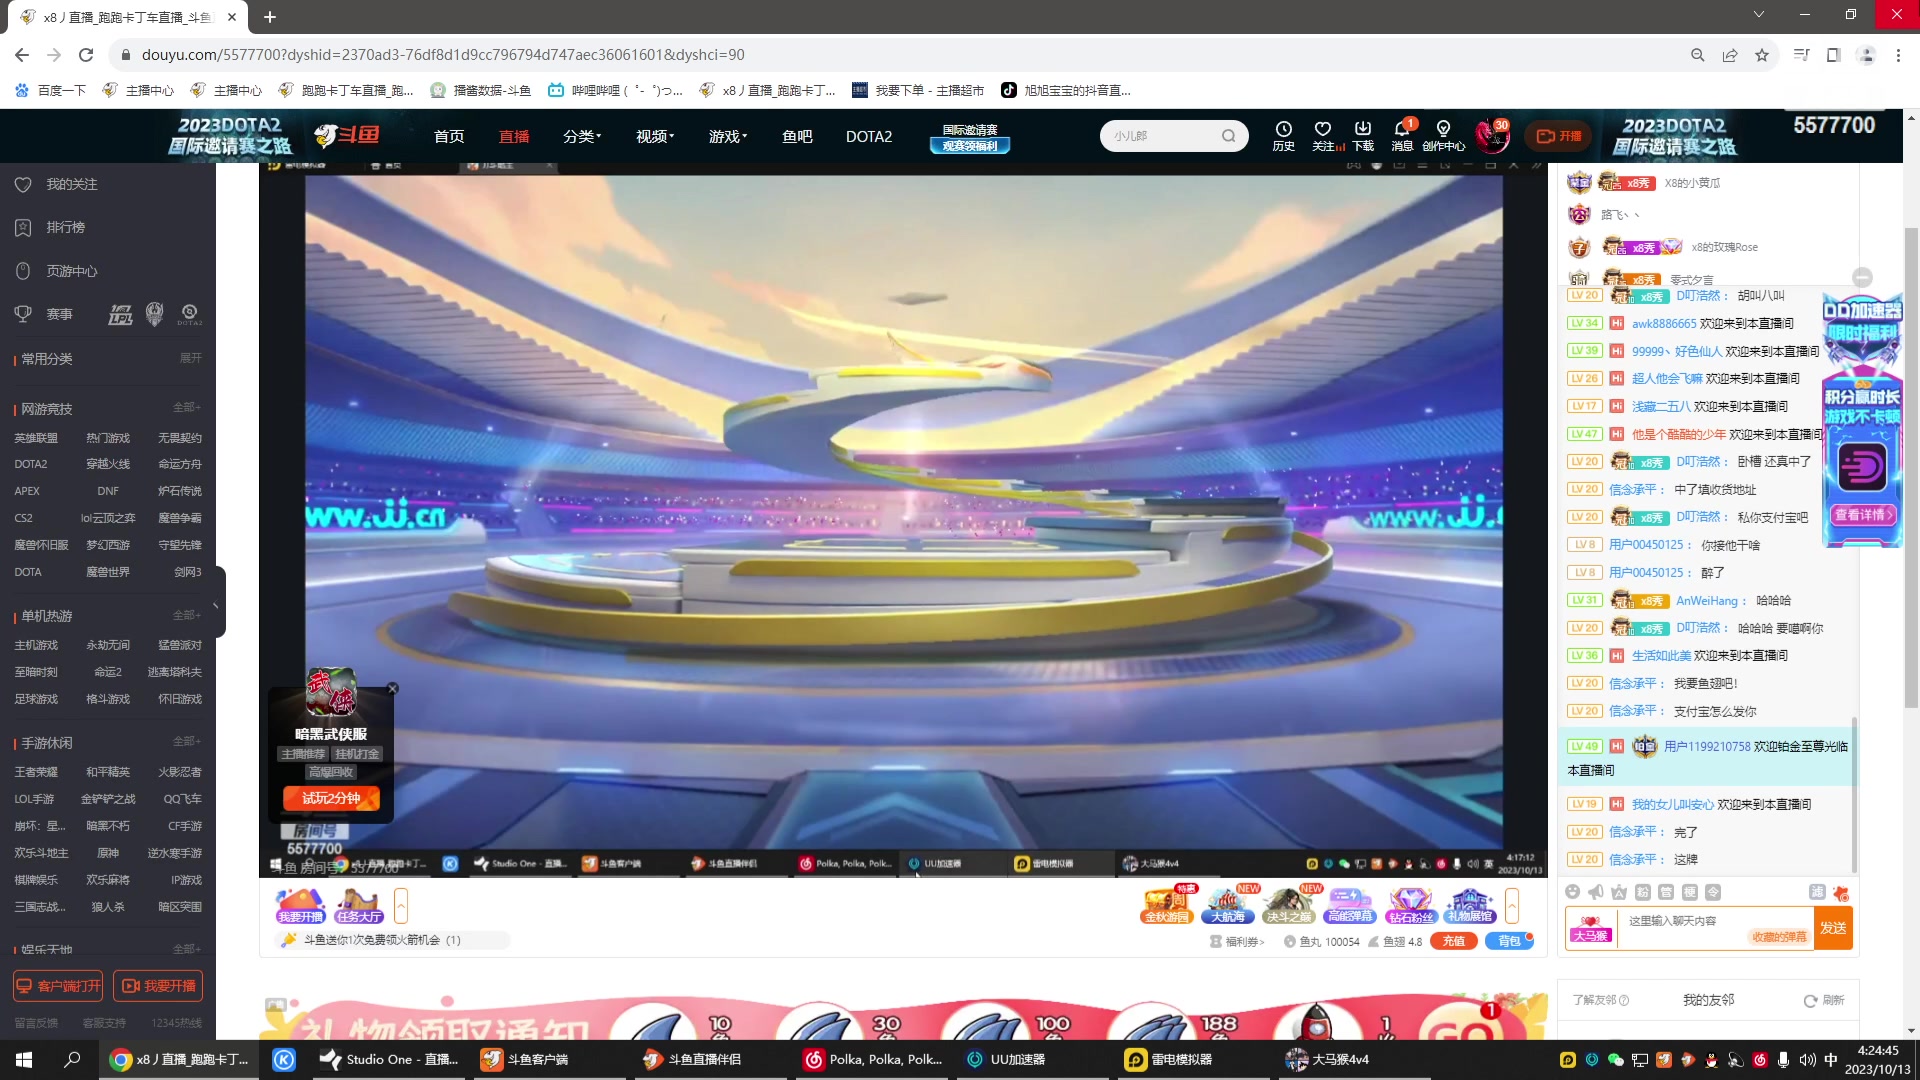
Task: Open 排行榜 in sidebar
Action: pyautogui.click(x=65, y=227)
